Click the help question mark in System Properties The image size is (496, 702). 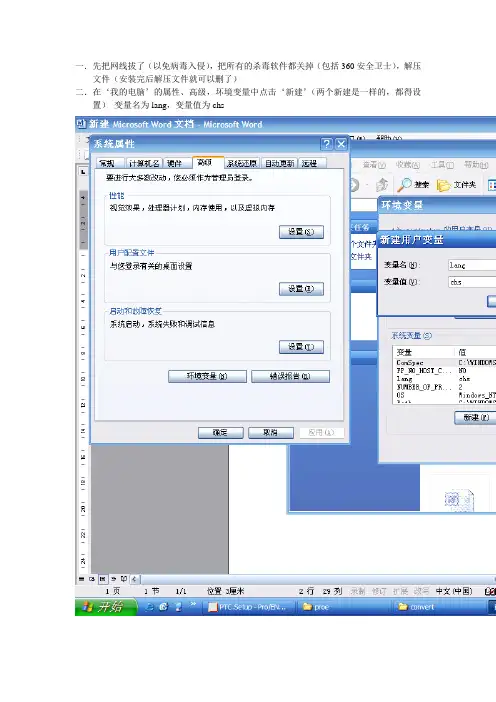coord(327,144)
